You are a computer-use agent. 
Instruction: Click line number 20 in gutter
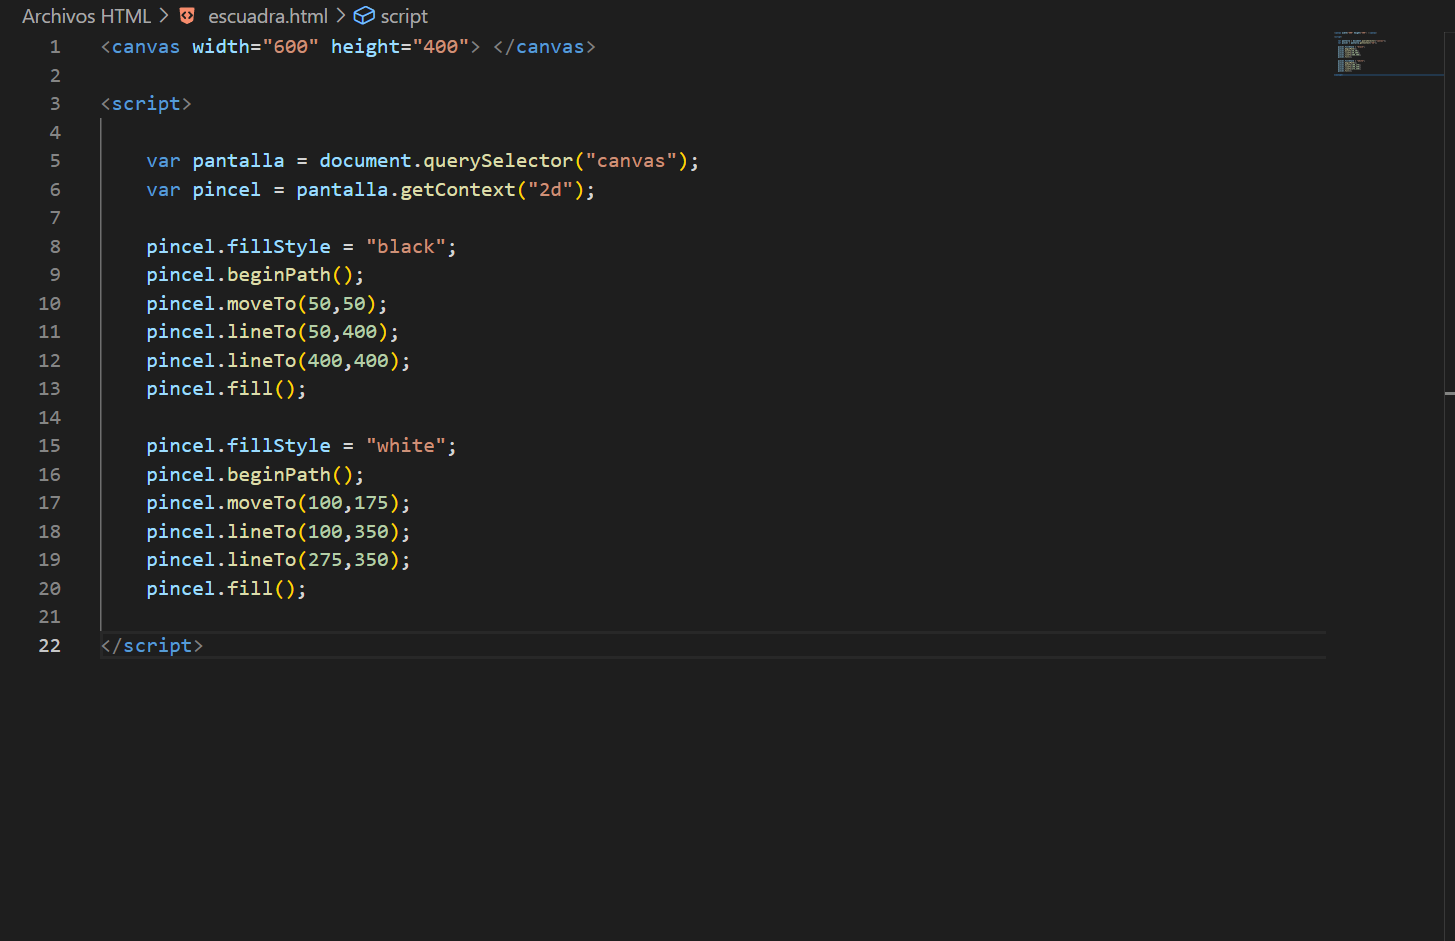click(49, 589)
